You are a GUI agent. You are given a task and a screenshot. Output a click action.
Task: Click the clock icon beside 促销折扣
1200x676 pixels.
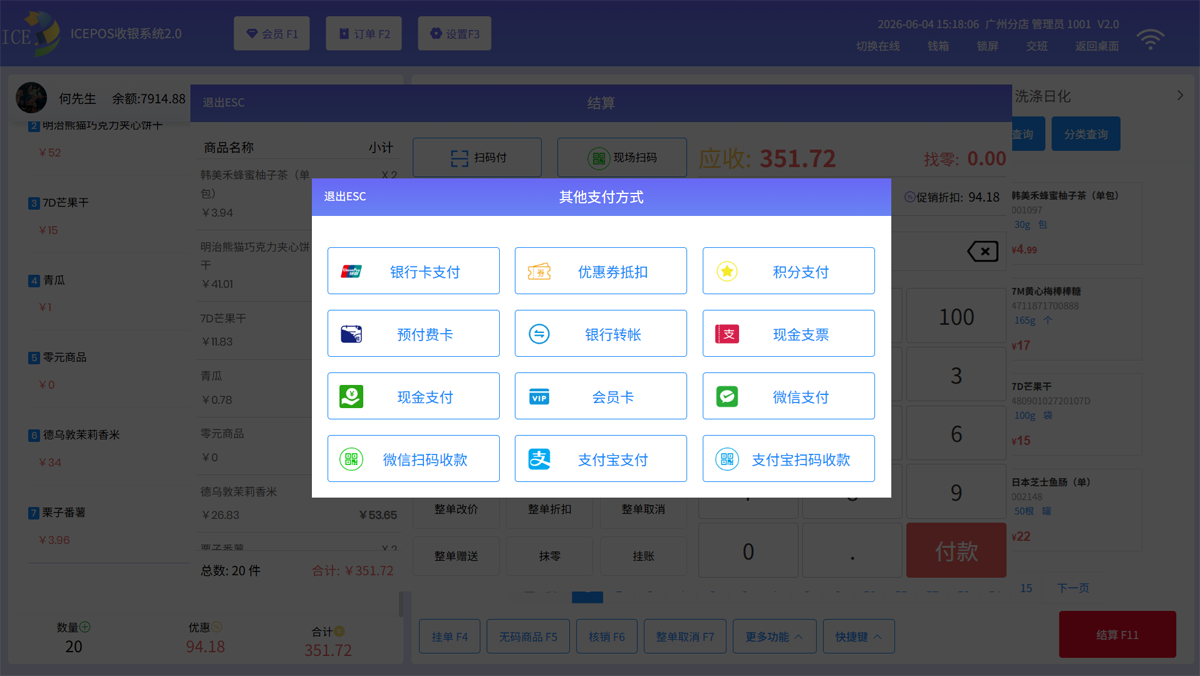[909, 197]
